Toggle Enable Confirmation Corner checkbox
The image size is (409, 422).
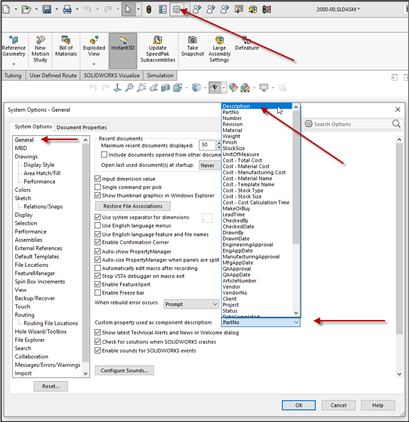(98, 242)
